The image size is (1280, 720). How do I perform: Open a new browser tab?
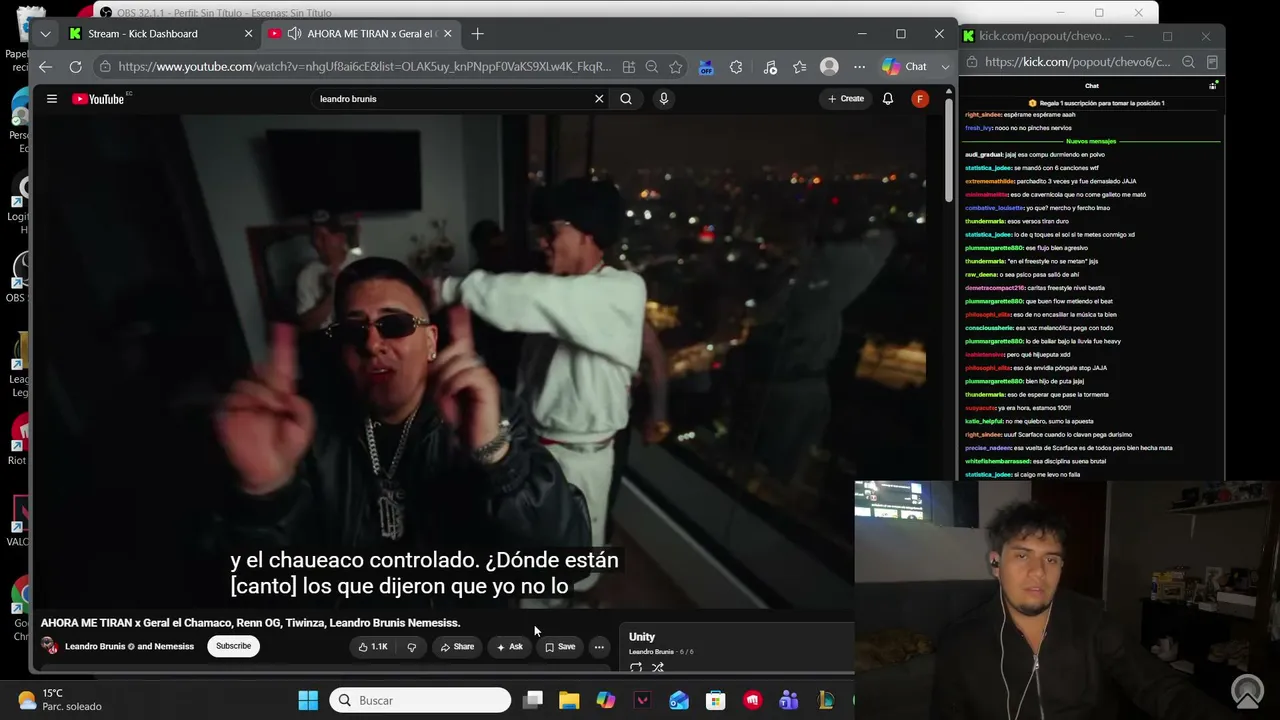[x=477, y=34]
